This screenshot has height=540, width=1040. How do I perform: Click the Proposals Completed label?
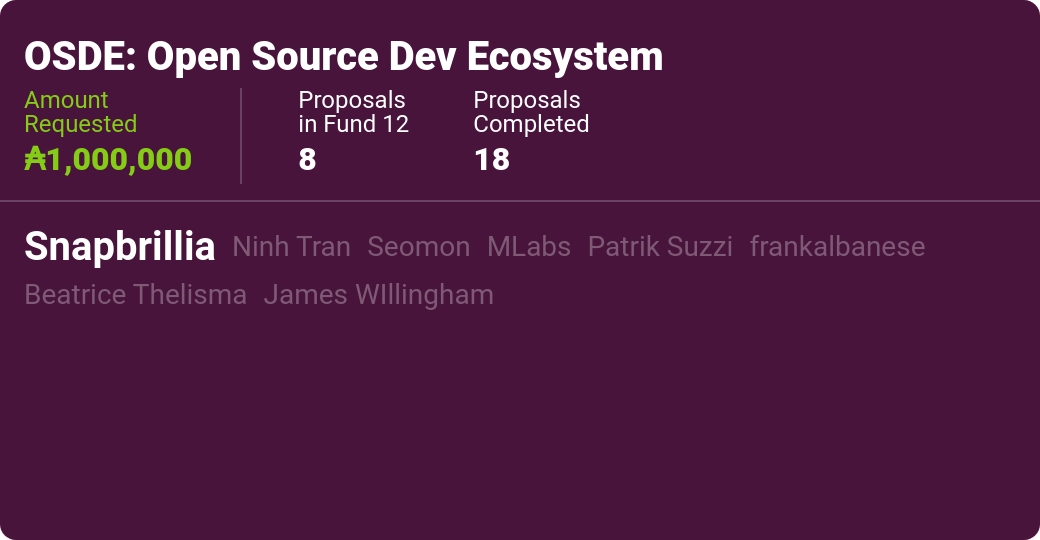531,111
